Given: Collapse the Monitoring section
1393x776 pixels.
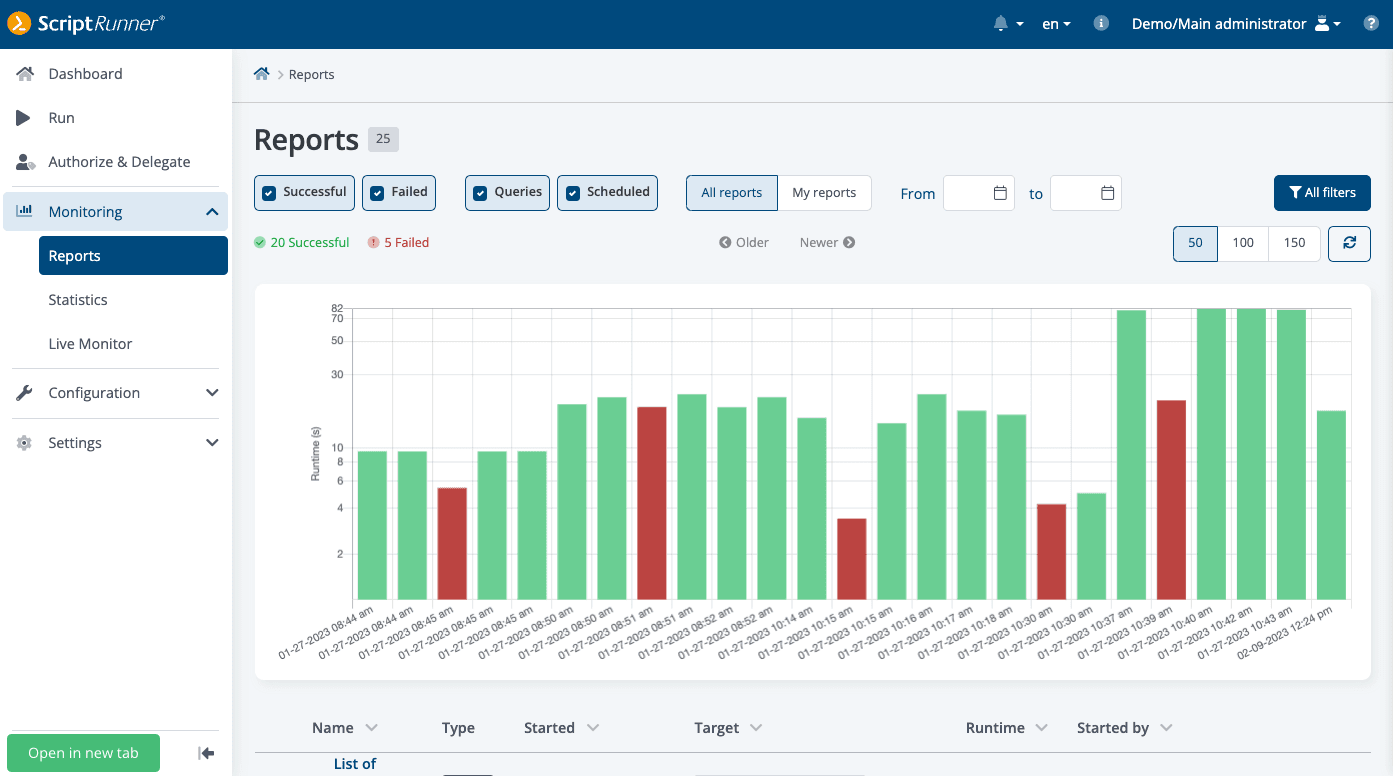Looking at the screenshot, I should [211, 211].
